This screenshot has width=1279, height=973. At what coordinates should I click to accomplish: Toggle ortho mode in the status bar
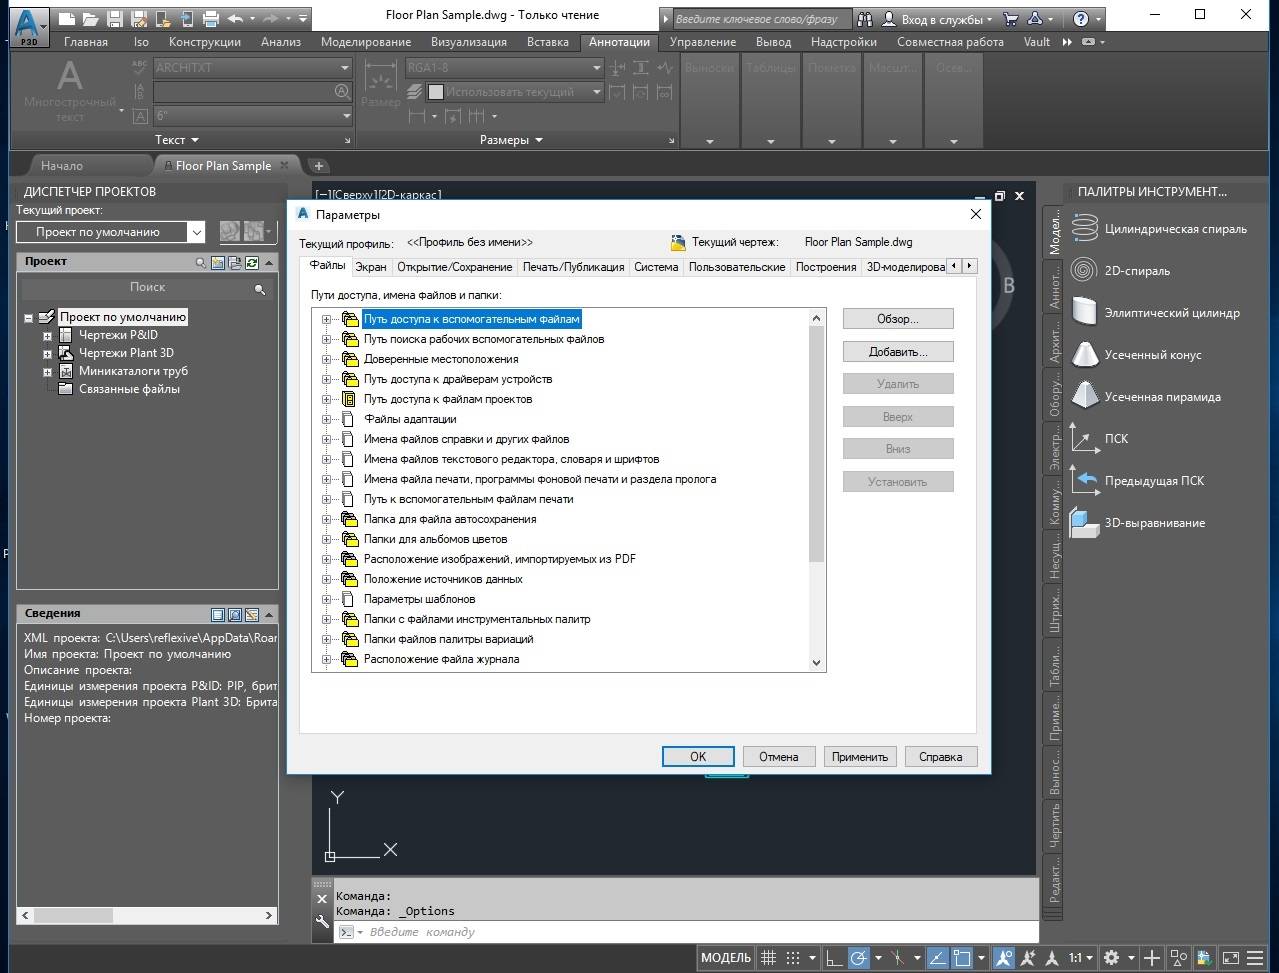[x=832, y=957]
